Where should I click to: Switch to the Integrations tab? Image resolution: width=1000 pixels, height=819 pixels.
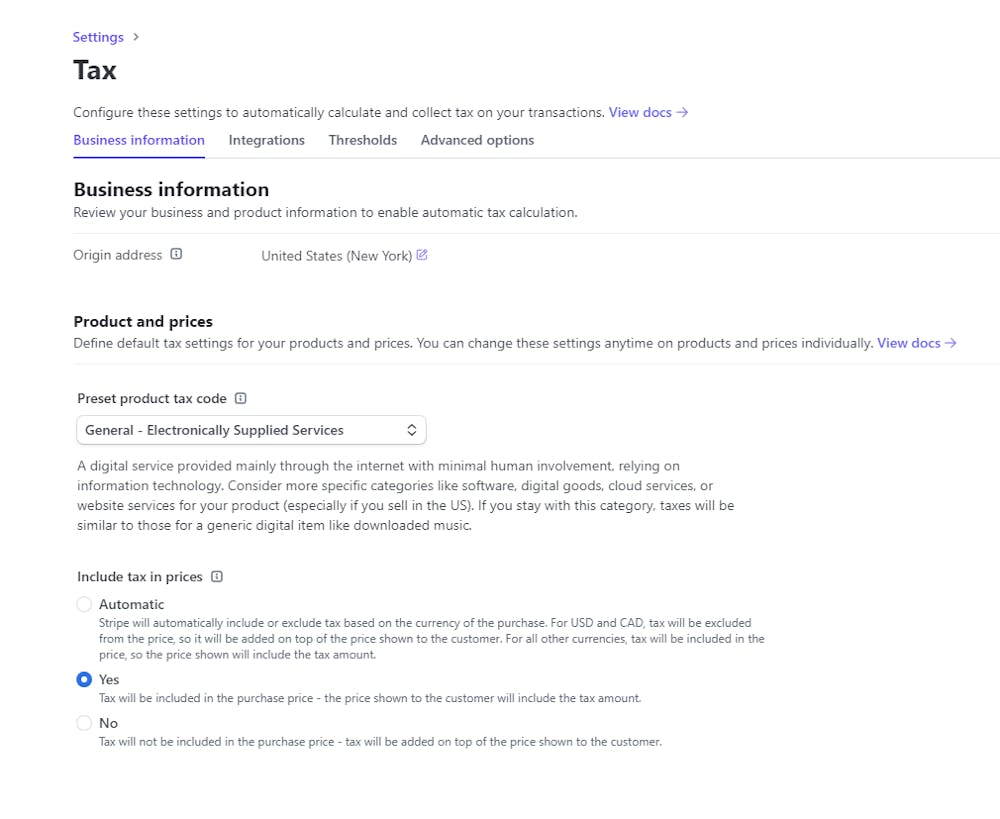click(266, 140)
